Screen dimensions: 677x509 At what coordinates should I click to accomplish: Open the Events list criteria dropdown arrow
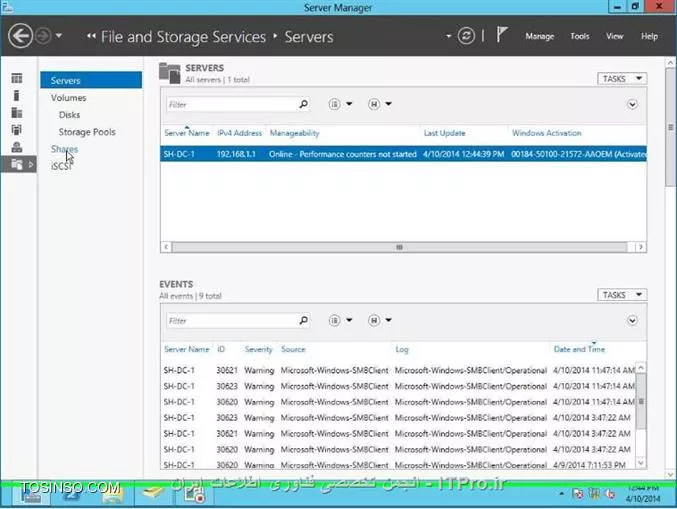[x=349, y=320]
